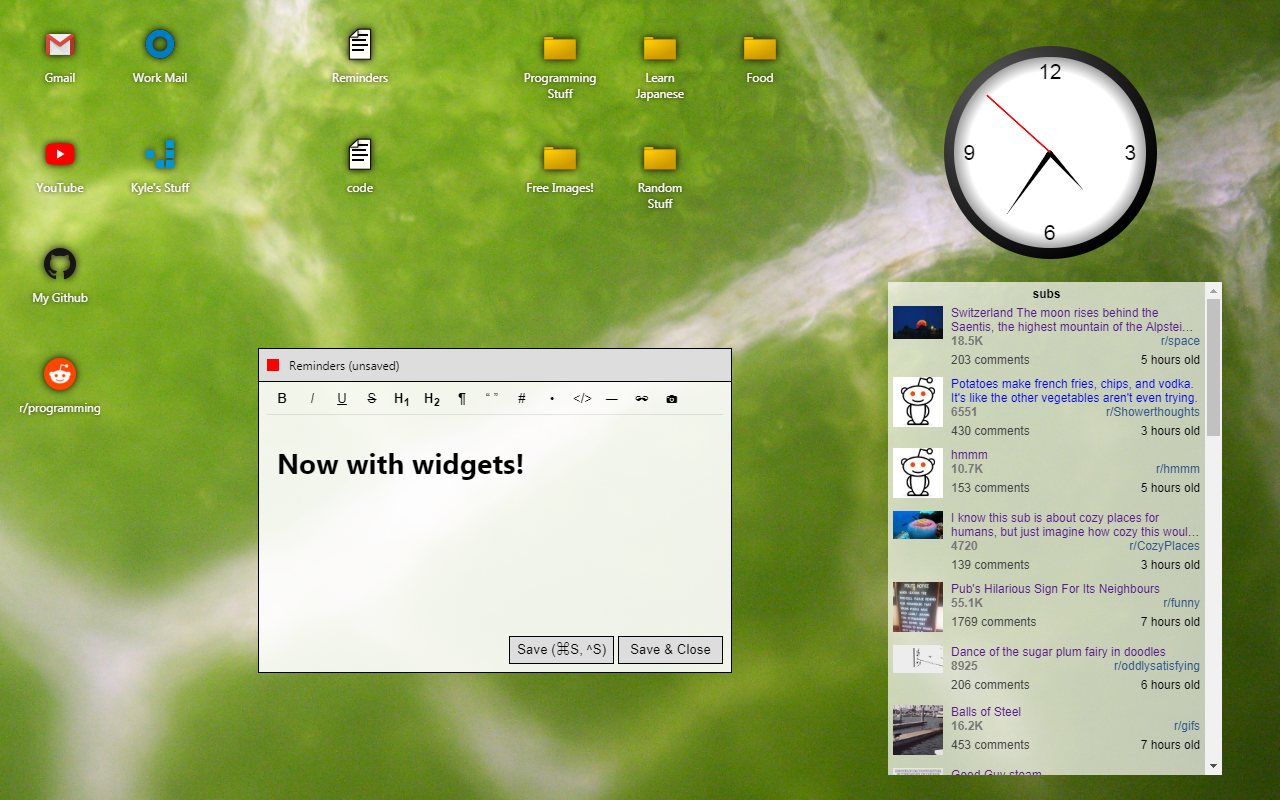
Task: Apply underline formatting
Action: pos(342,398)
